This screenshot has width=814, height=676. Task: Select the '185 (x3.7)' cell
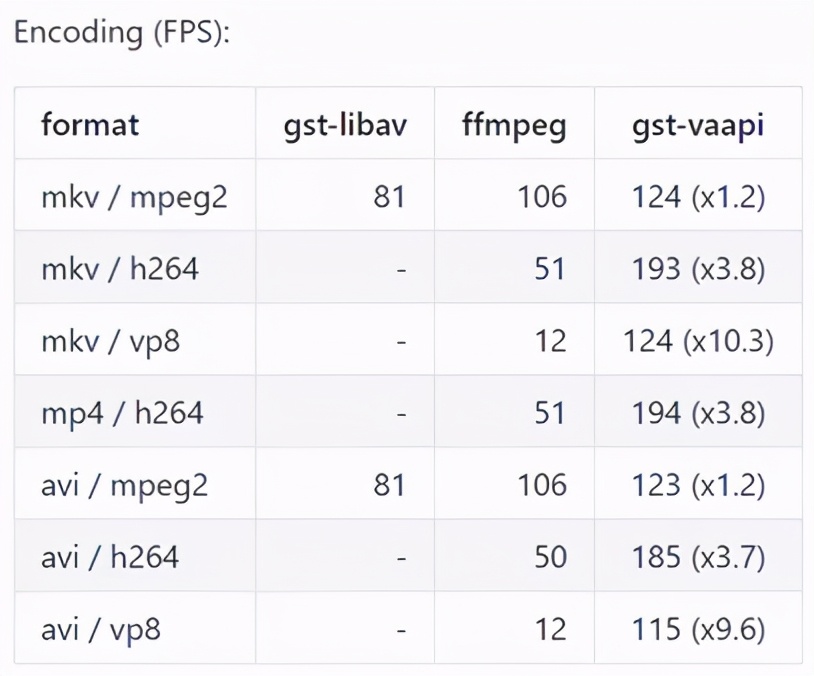click(x=698, y=558)
